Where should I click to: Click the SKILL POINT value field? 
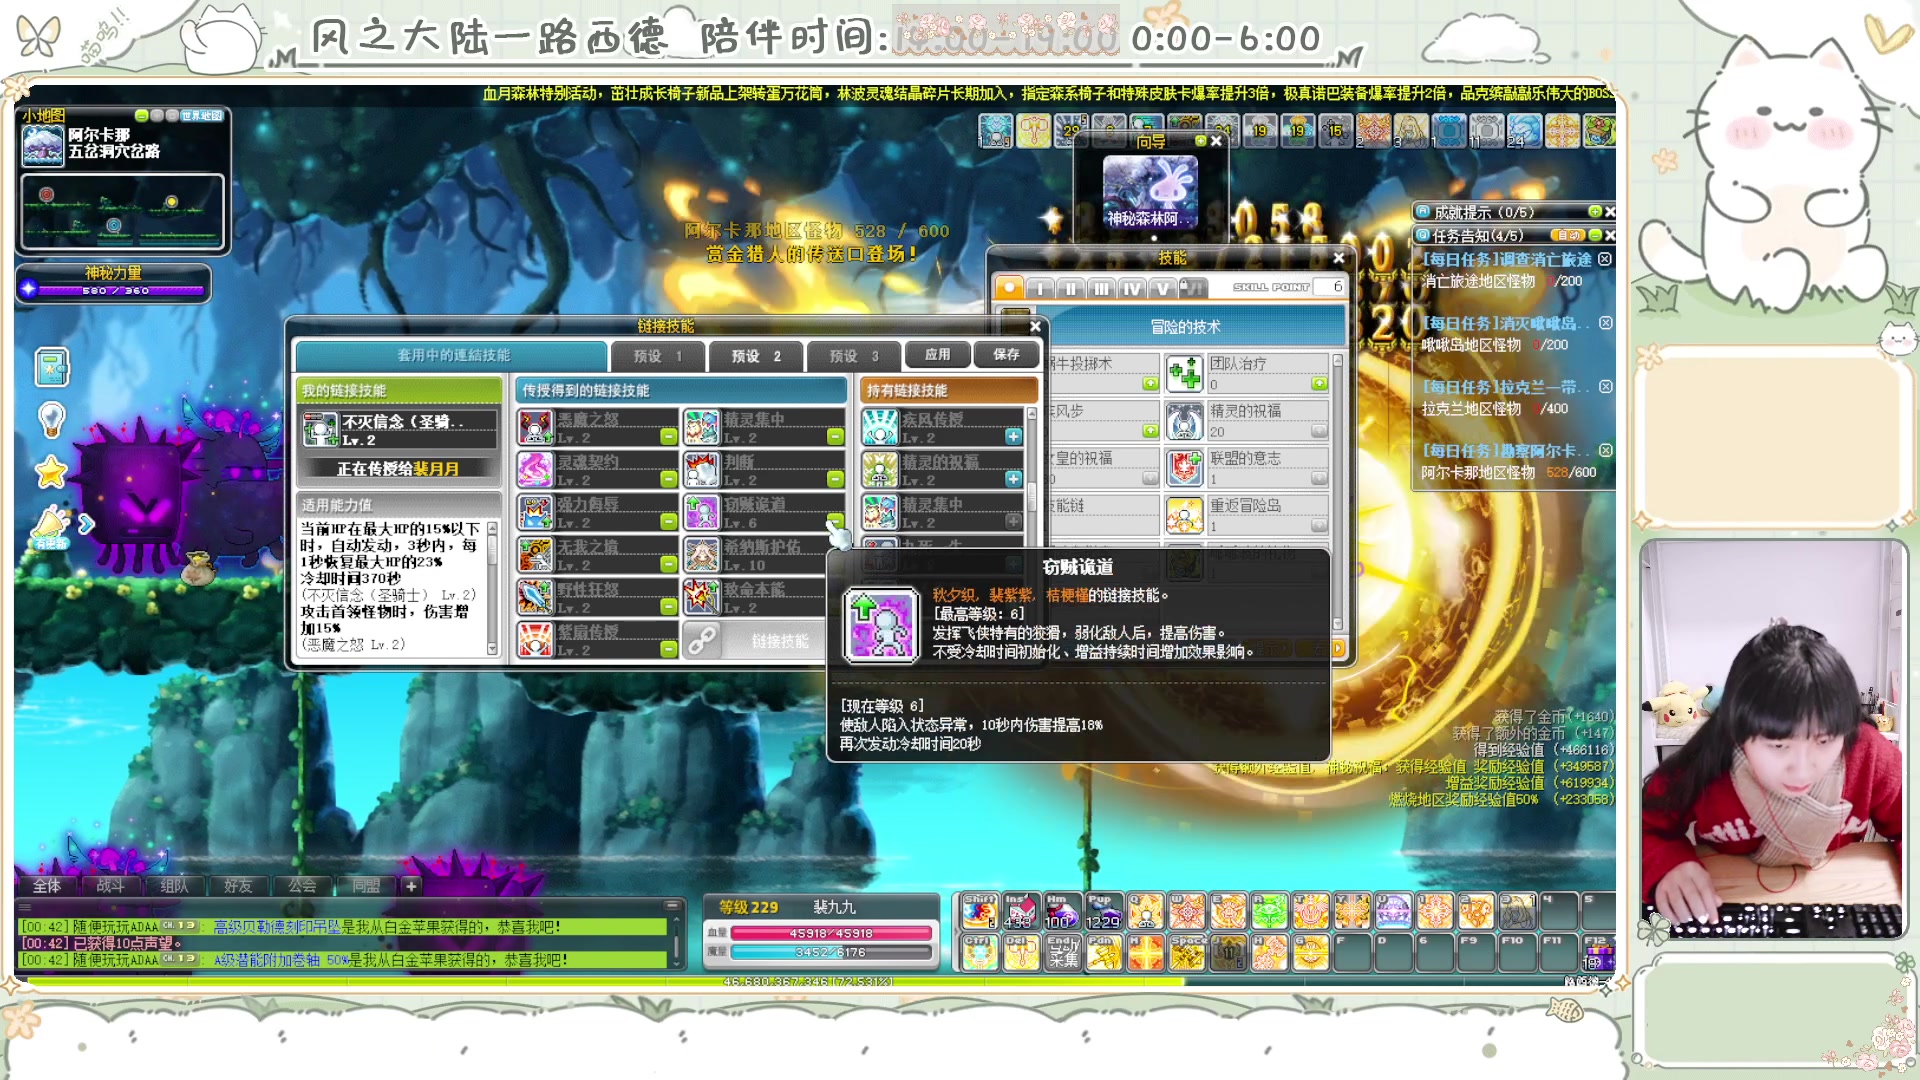1329,287
